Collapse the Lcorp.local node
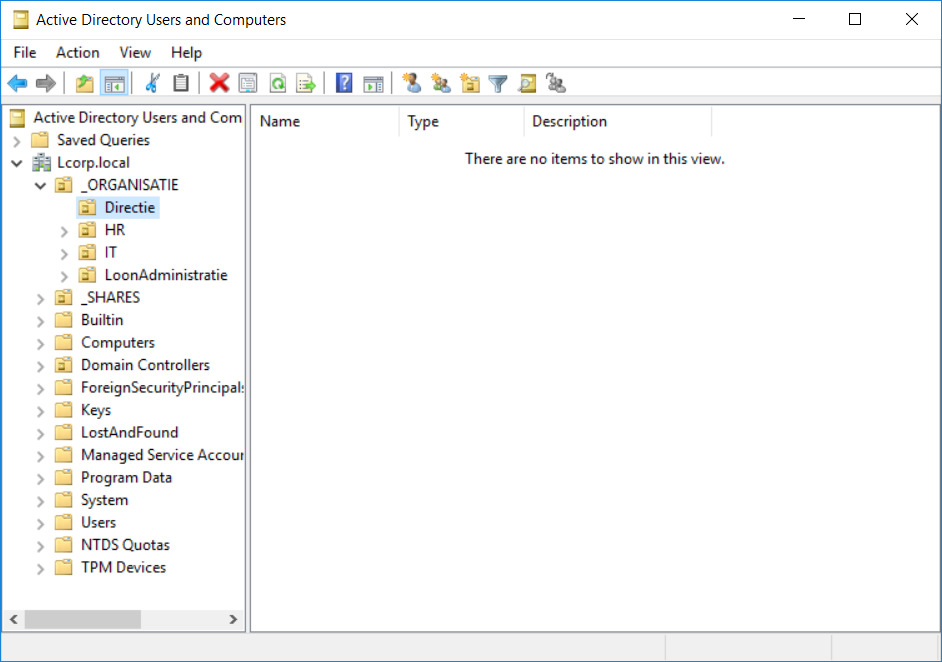Image resolution: width=942 pixels, height=662 pixels. point(17,163)
